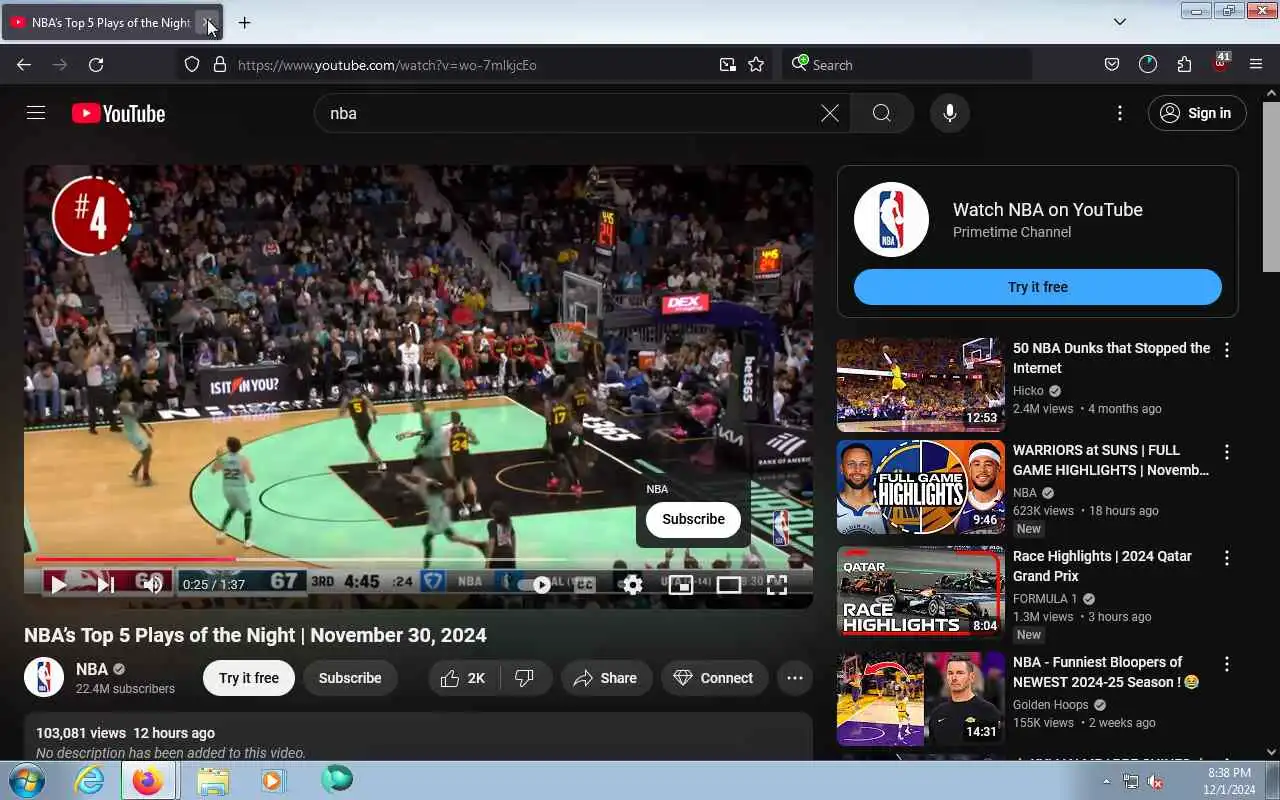Screen dimensions: 1280x800
Task: Open 'WARRIORS at SUNS' full game highlights thumbnail
Action: (920, 487)
